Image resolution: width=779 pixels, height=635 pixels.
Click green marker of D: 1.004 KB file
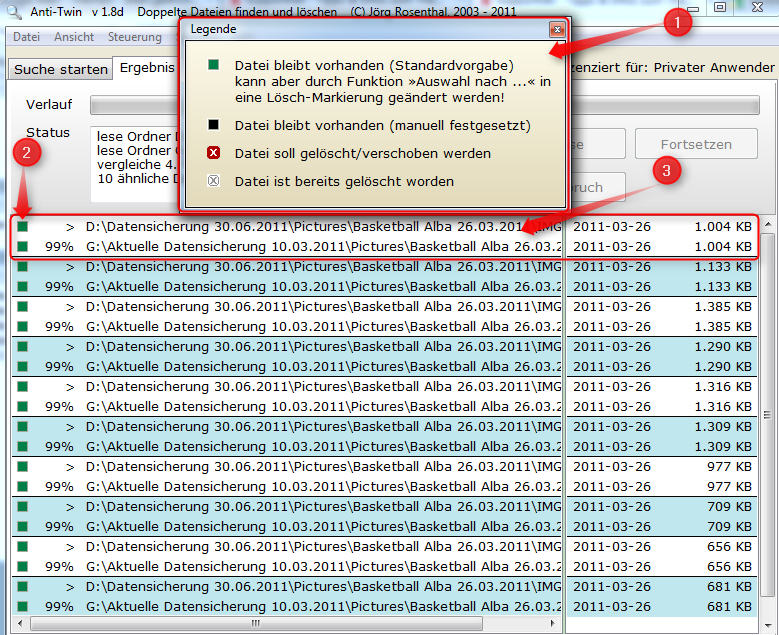click(22, 227)
